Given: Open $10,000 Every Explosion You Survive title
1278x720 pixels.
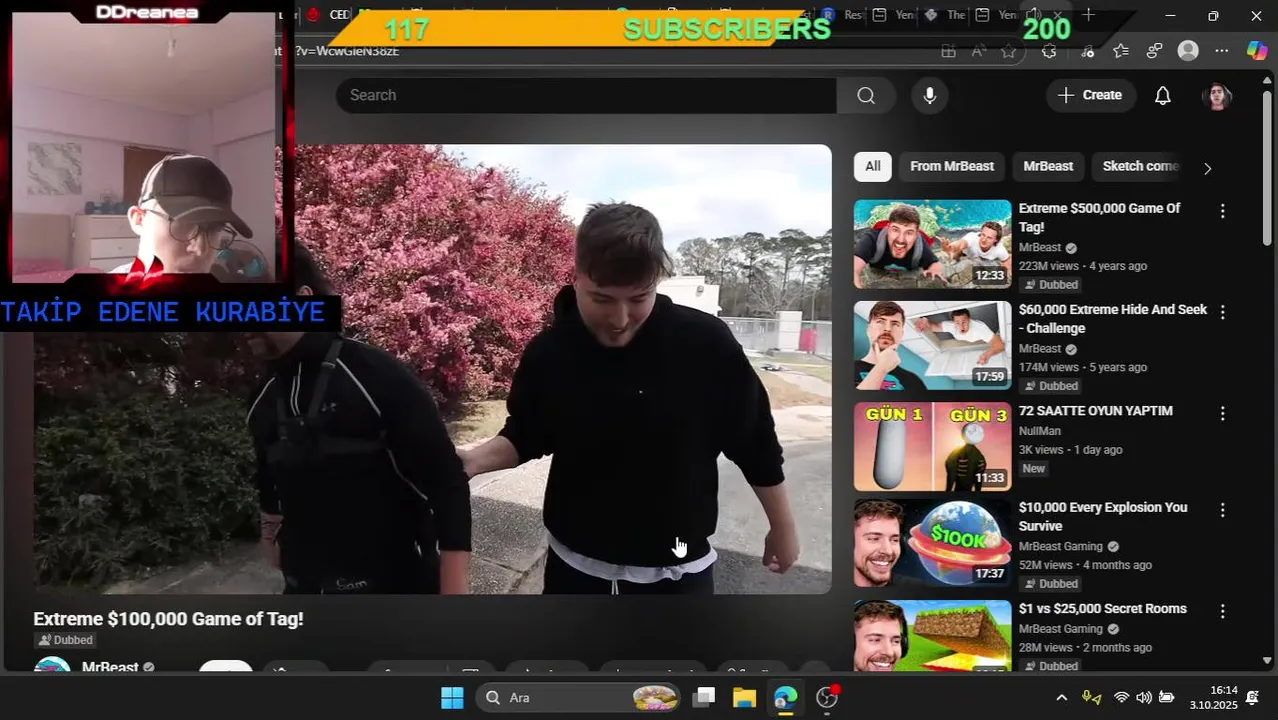Looking at the screenshot, I should pos(1103,517).
